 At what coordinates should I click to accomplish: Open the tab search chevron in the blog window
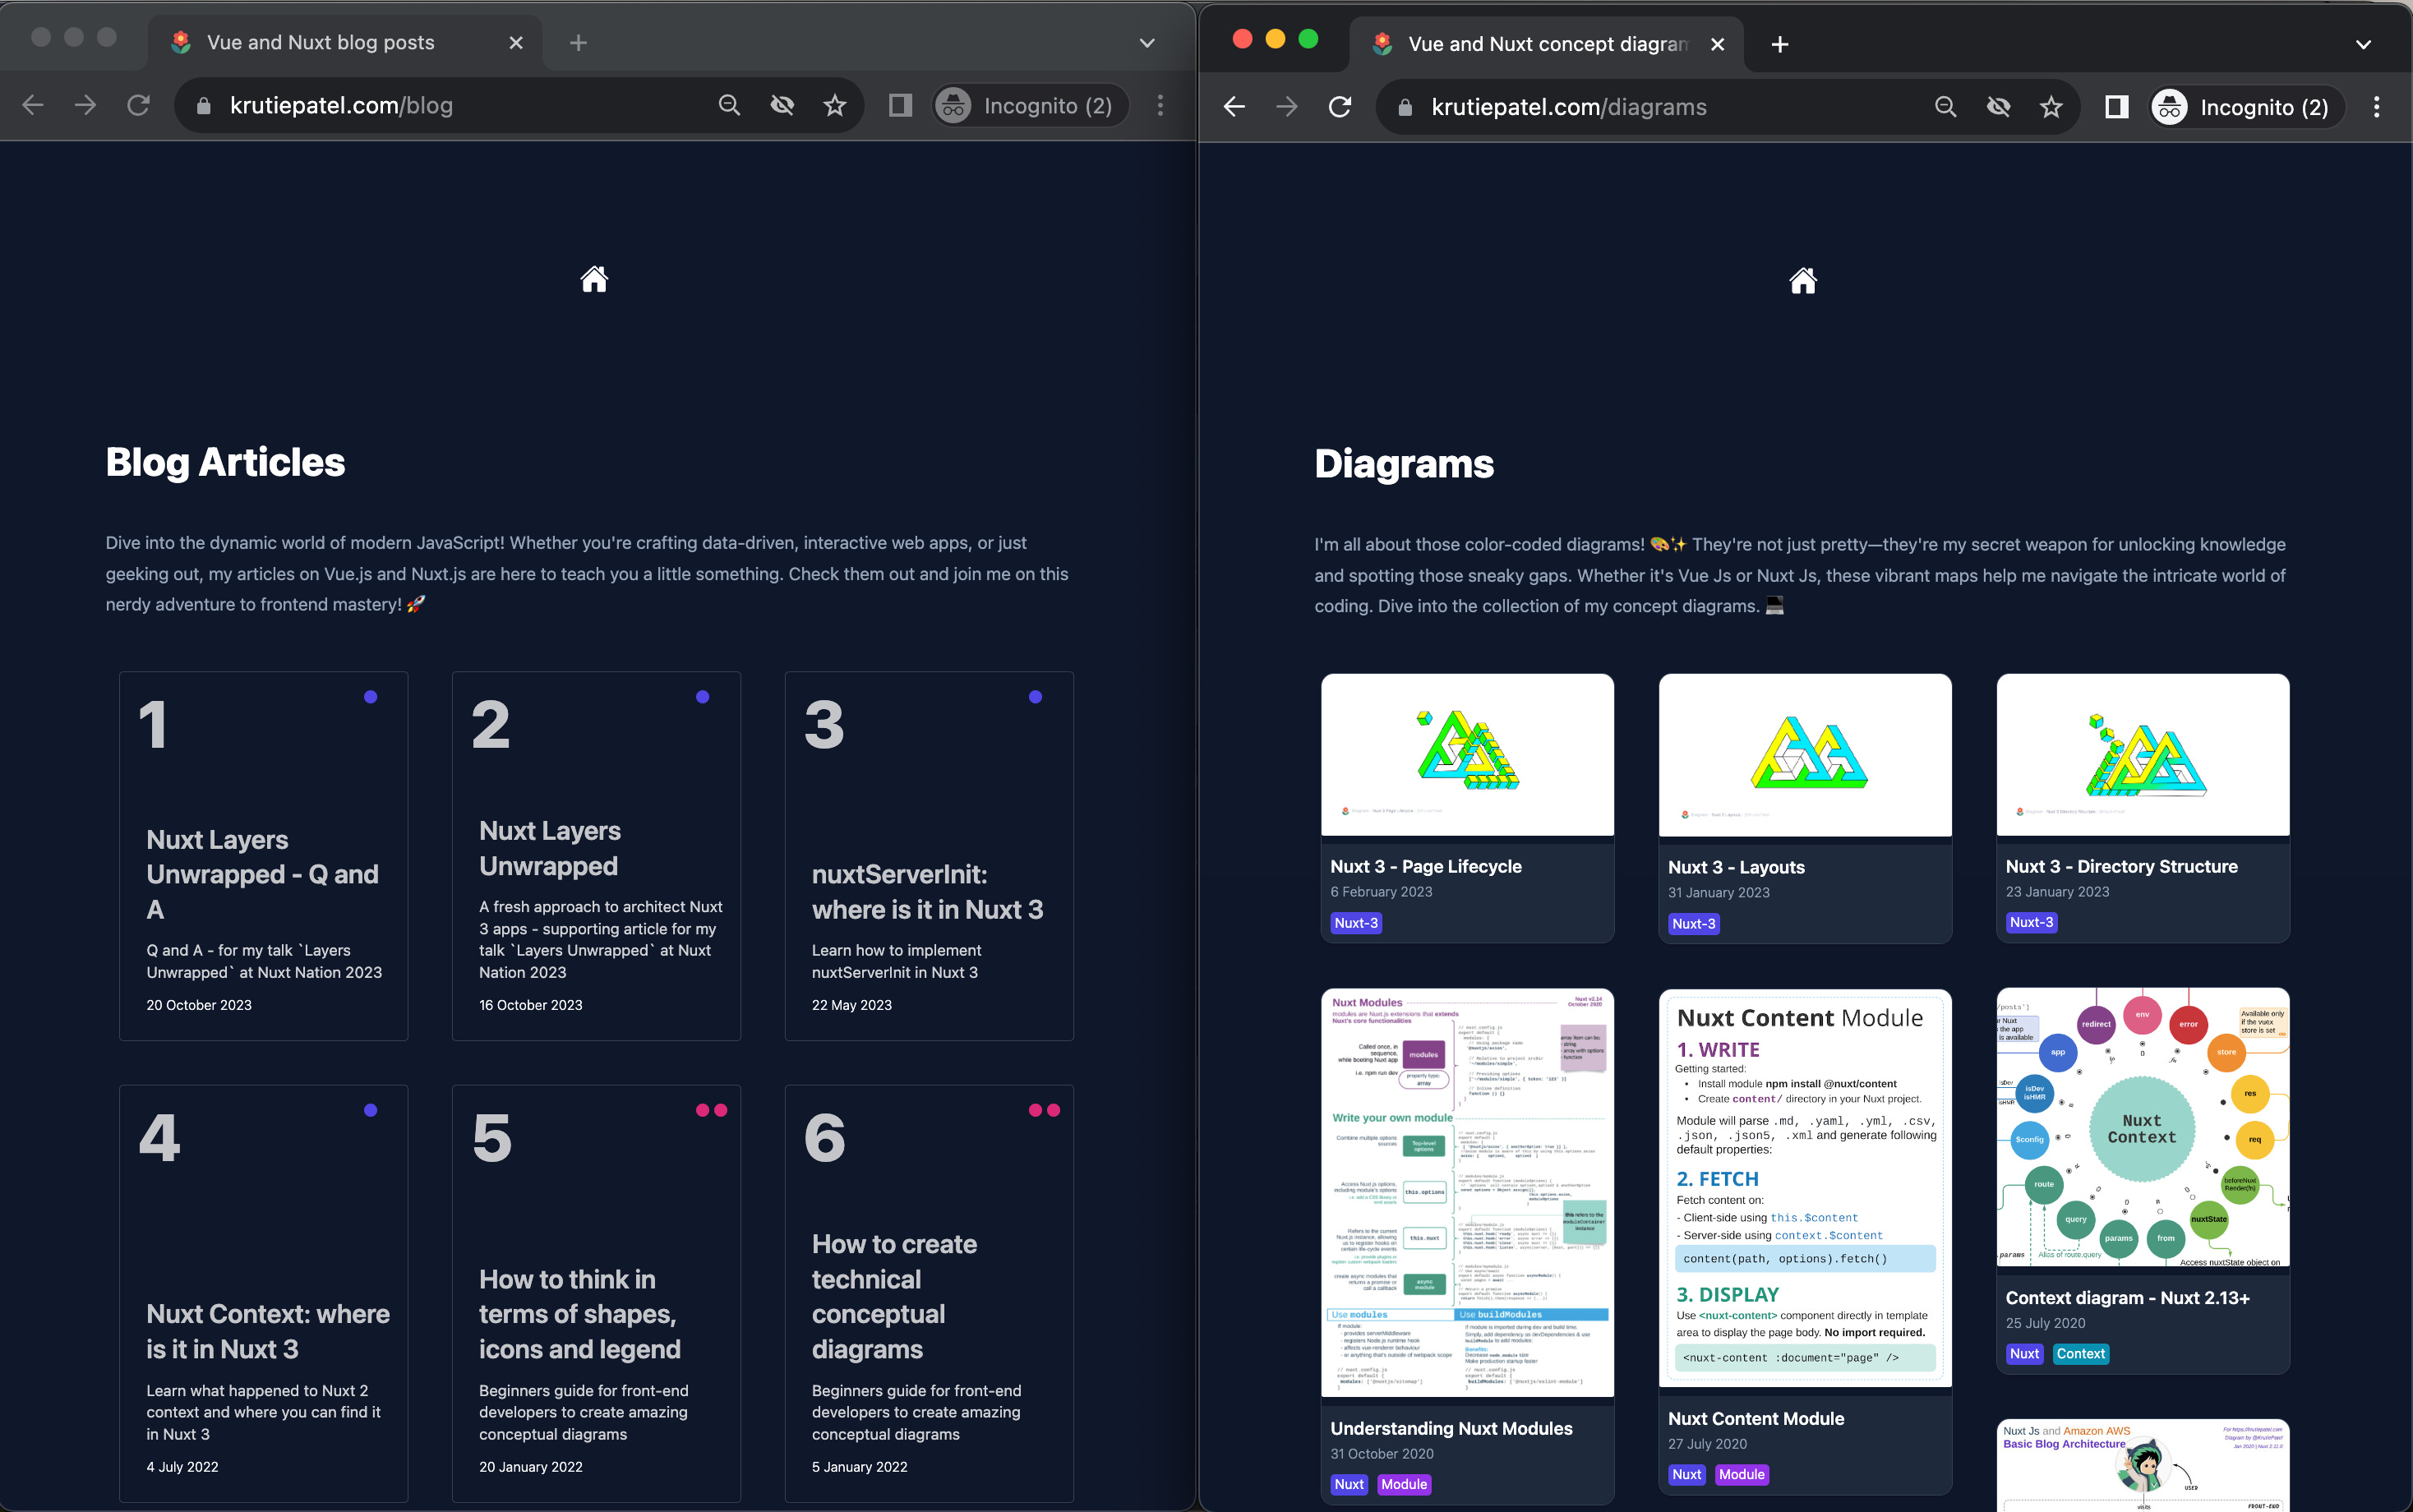[x=1146, y=43]
